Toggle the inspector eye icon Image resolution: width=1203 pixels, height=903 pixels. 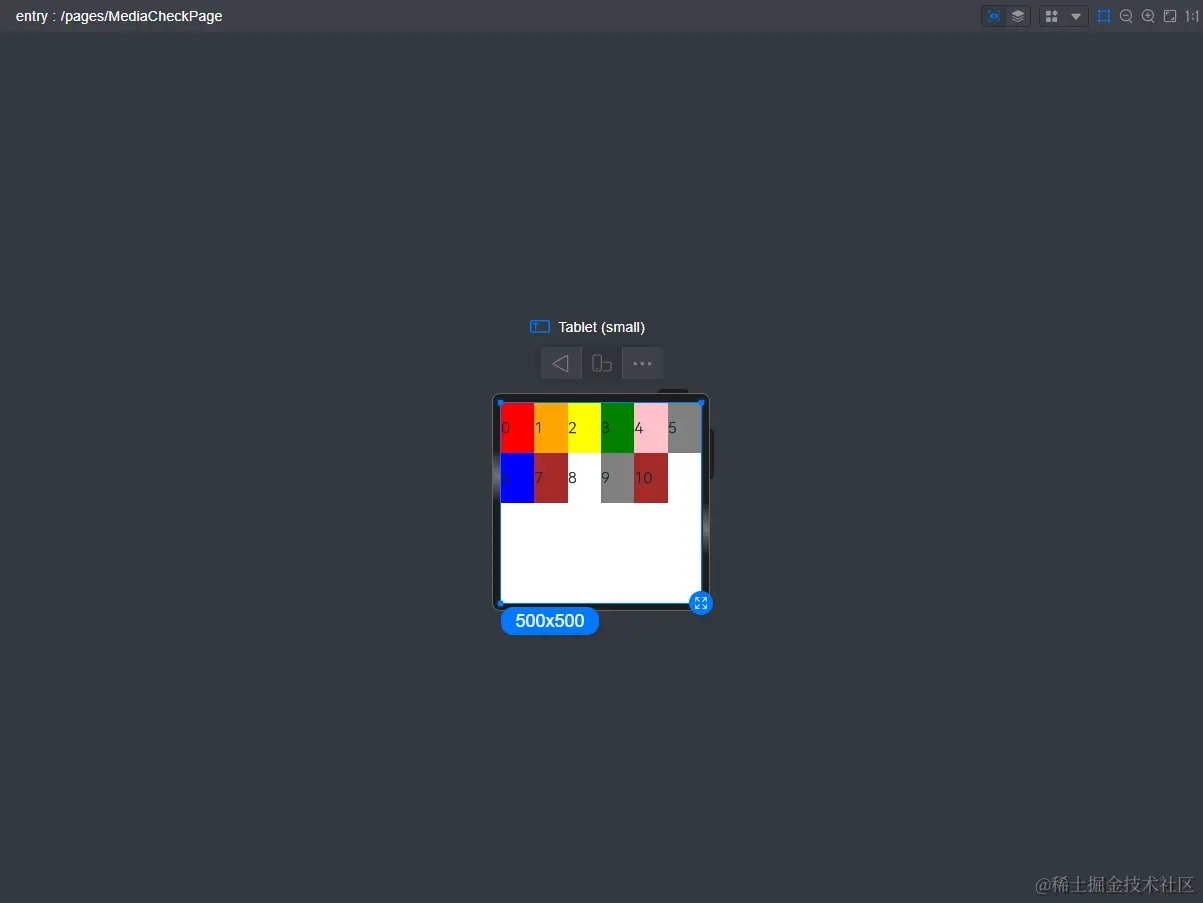pos(993,16)
